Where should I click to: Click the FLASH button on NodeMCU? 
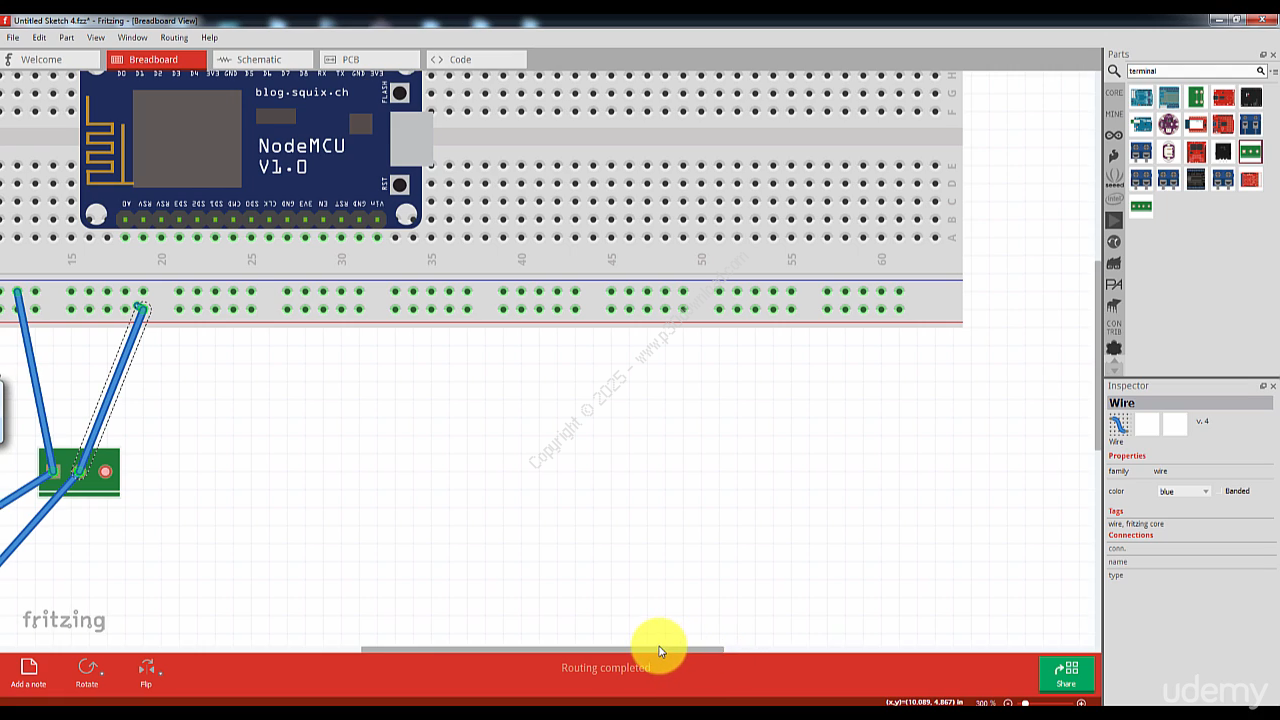(400, 93)
